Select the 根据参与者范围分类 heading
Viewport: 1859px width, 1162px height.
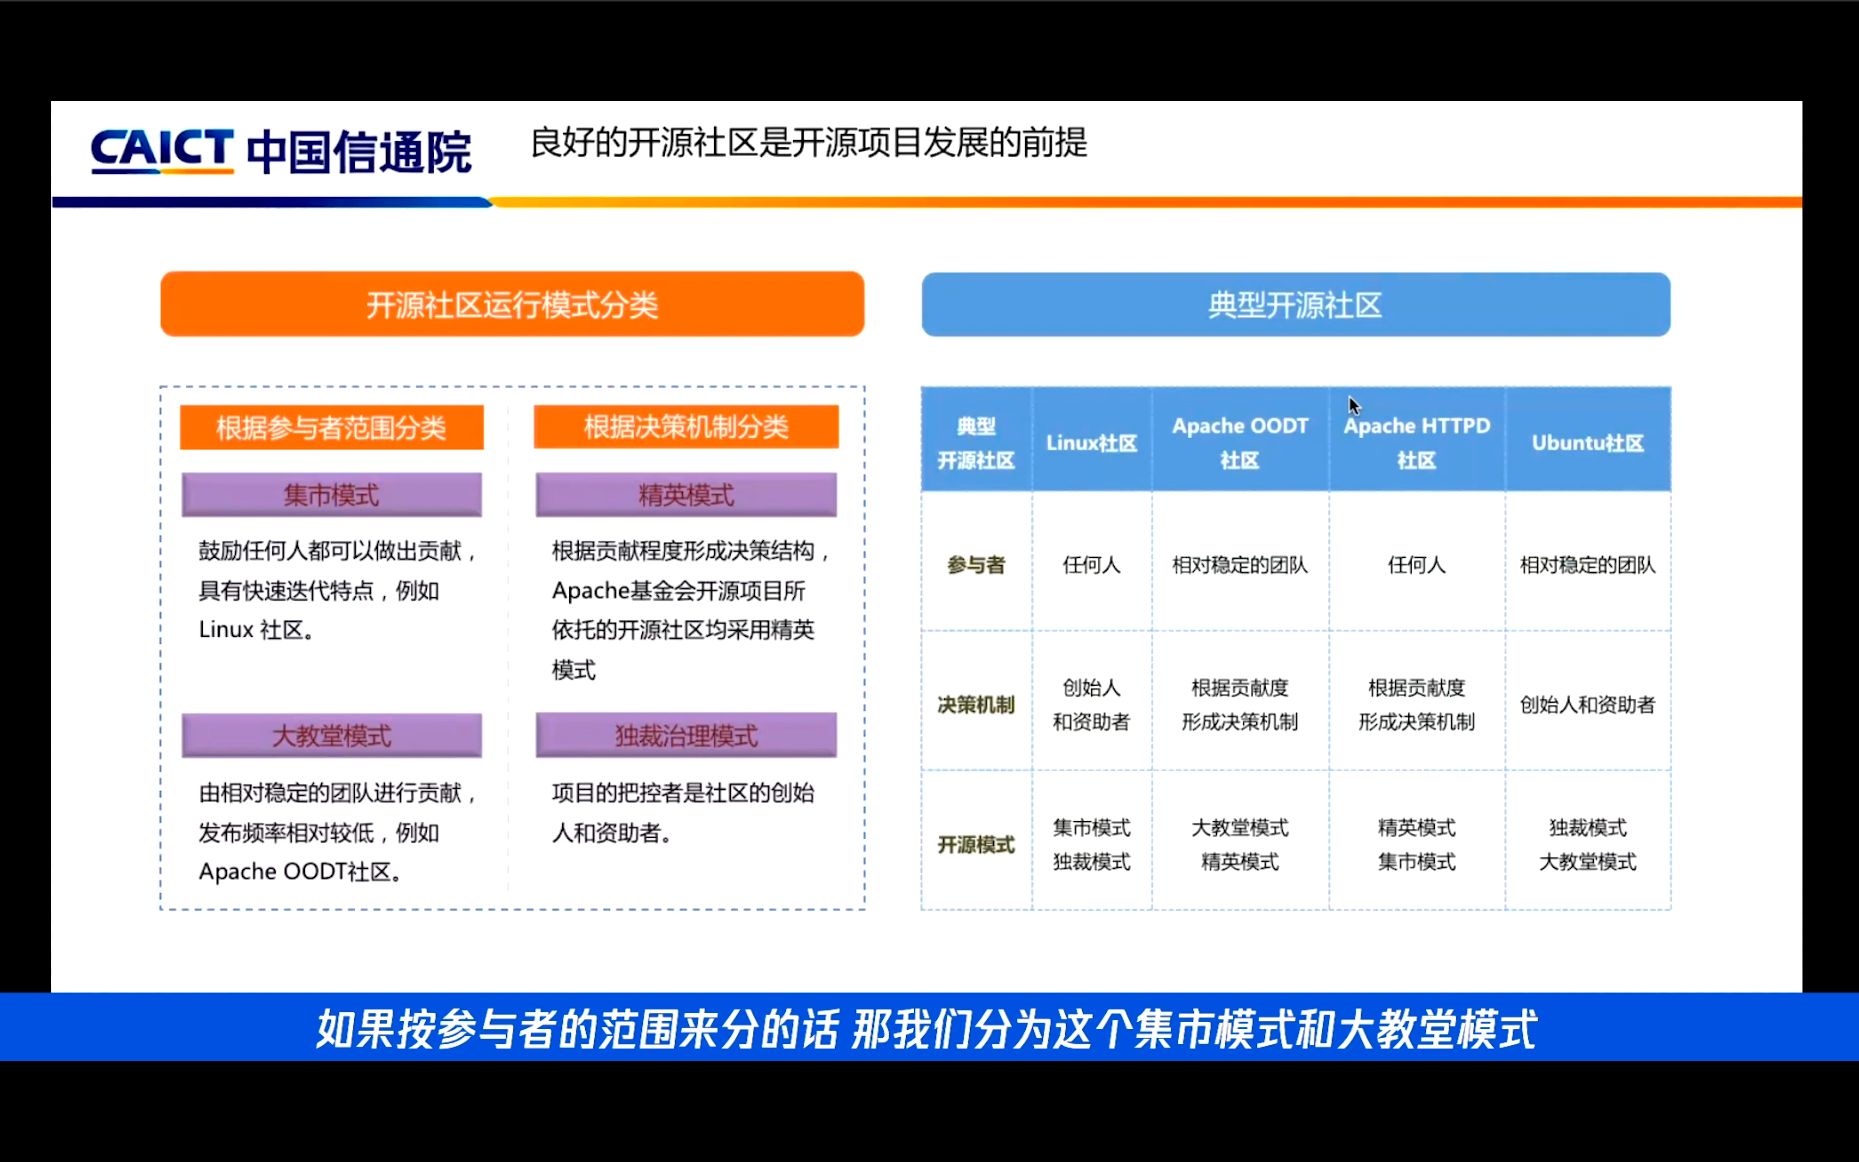(x=331, y=427)
